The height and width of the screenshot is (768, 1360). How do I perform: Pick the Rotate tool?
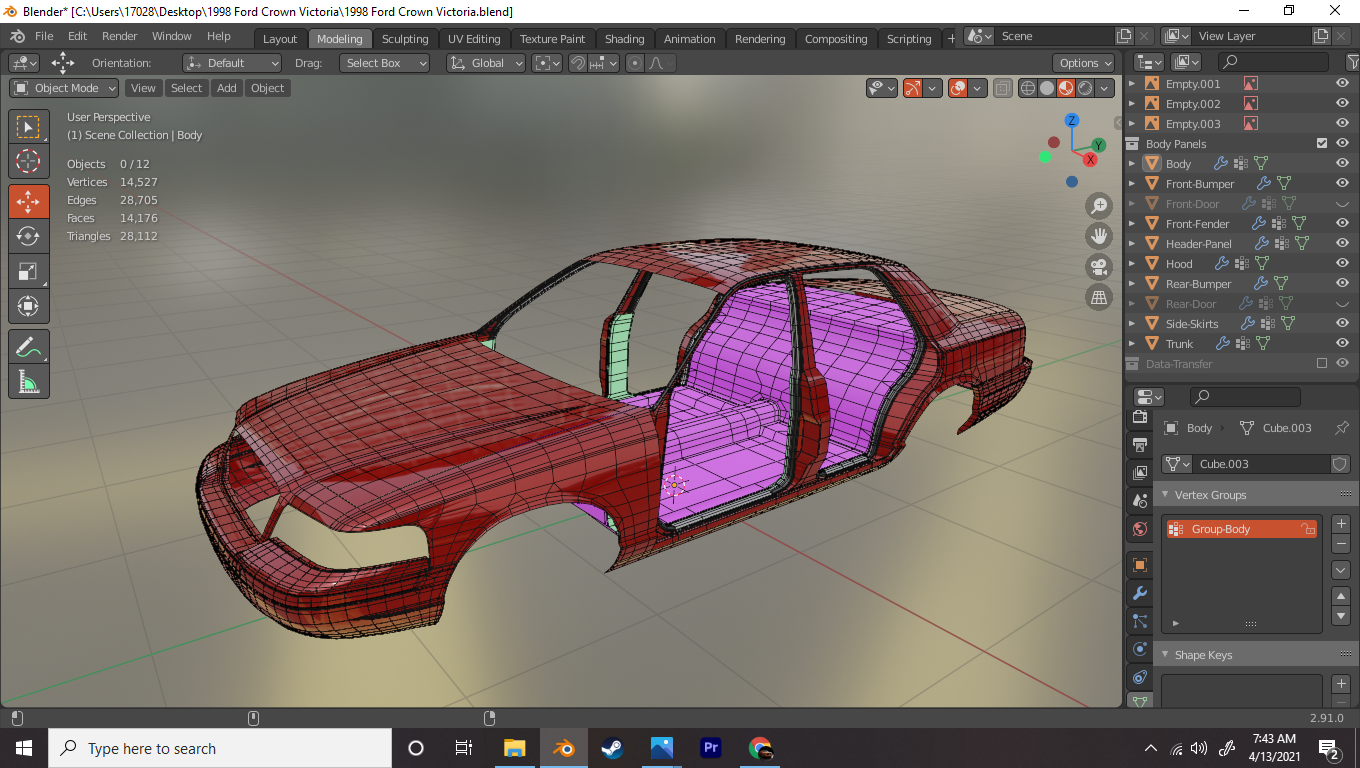[29, 236]
